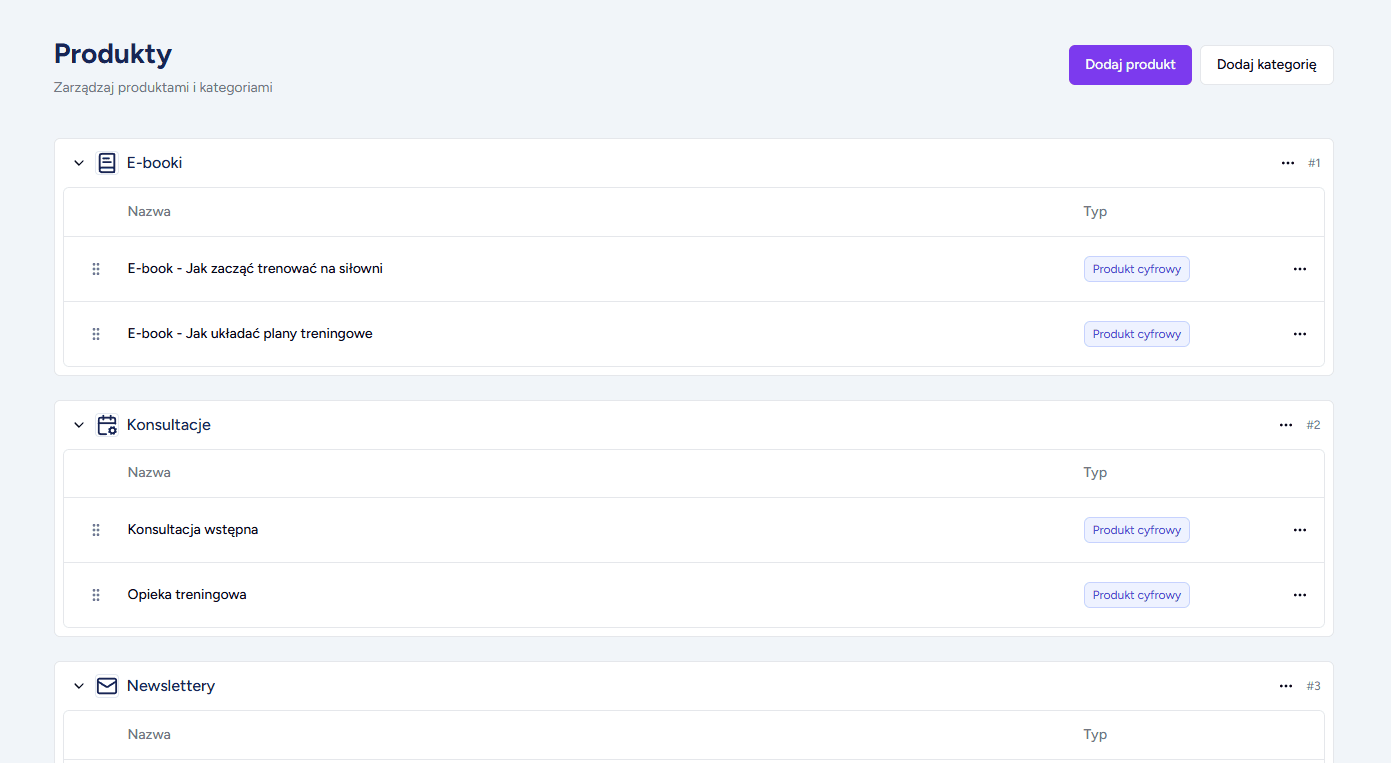Click the Nazwa column header in E-booki

click(x=149, y=212)
